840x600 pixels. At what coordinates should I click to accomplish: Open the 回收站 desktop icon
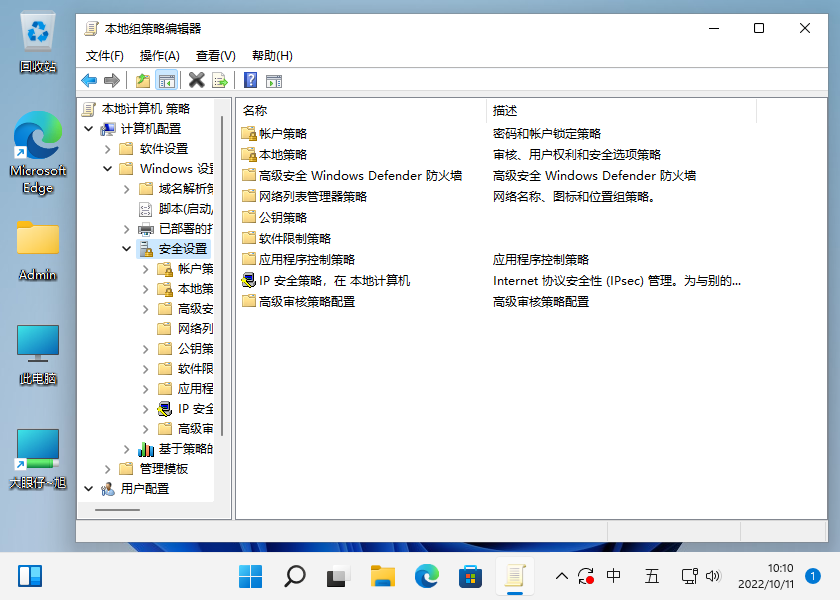pyautogui.click(x=38, y=30)
